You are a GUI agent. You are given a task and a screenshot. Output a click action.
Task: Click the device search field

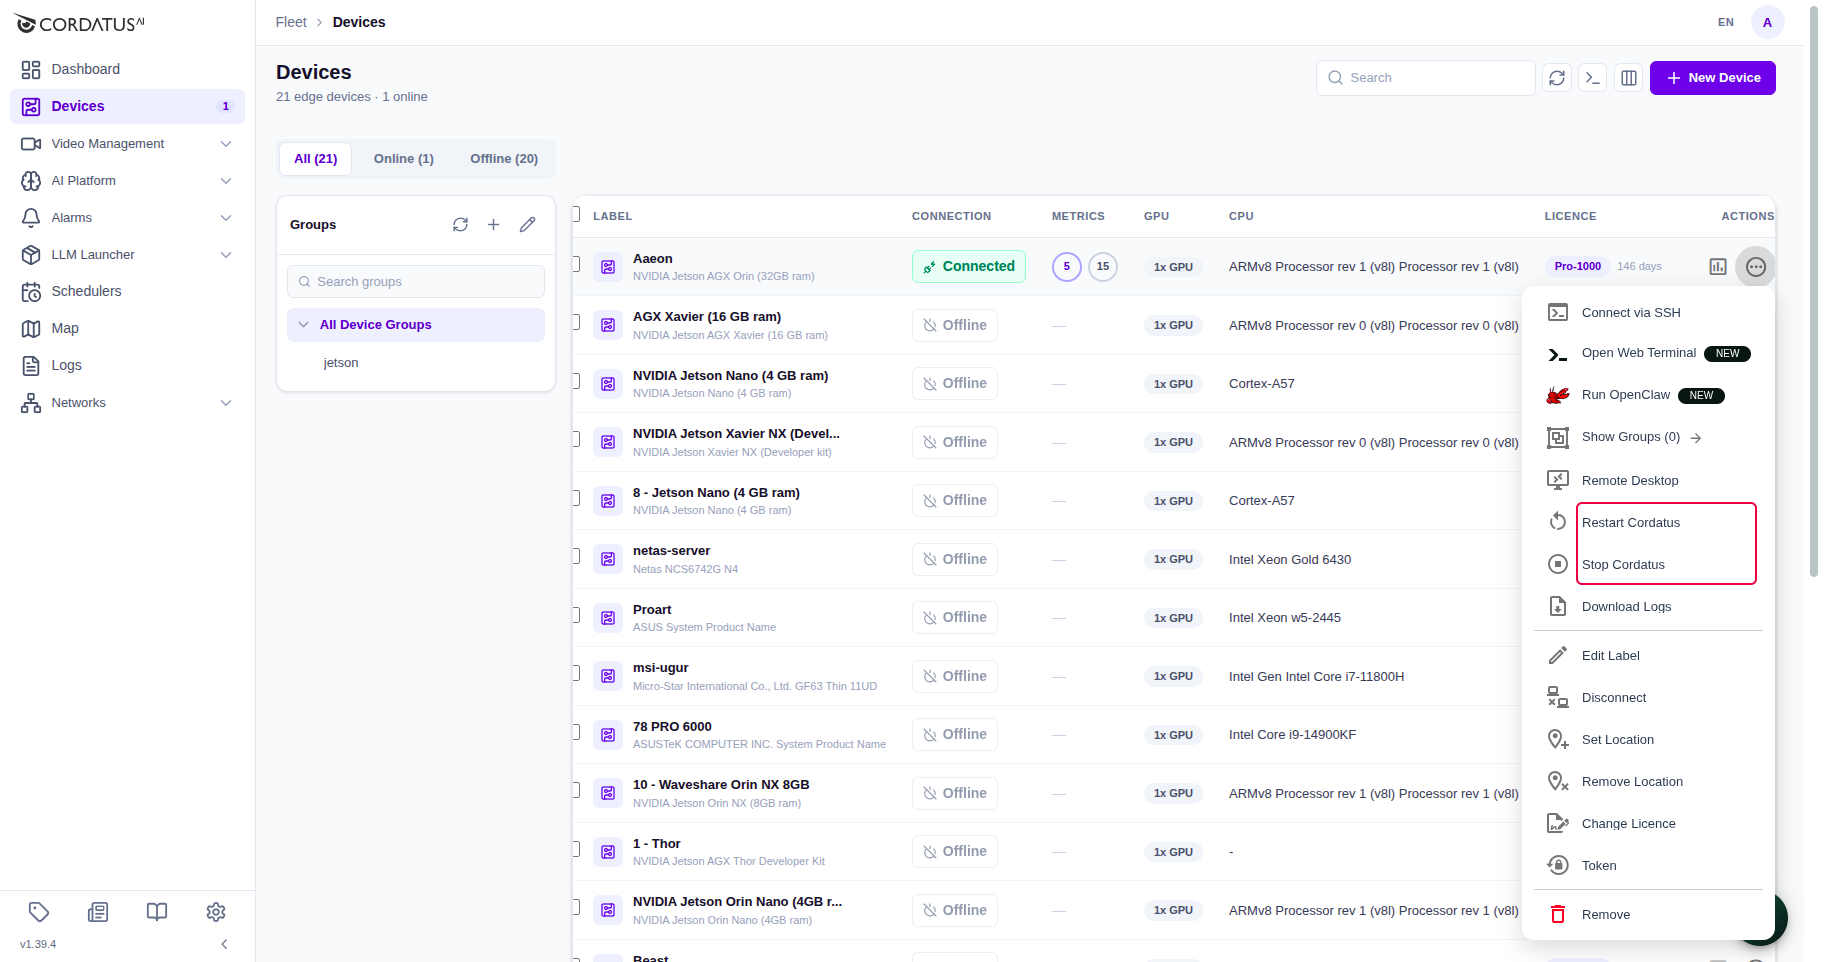pos(1426,78)
